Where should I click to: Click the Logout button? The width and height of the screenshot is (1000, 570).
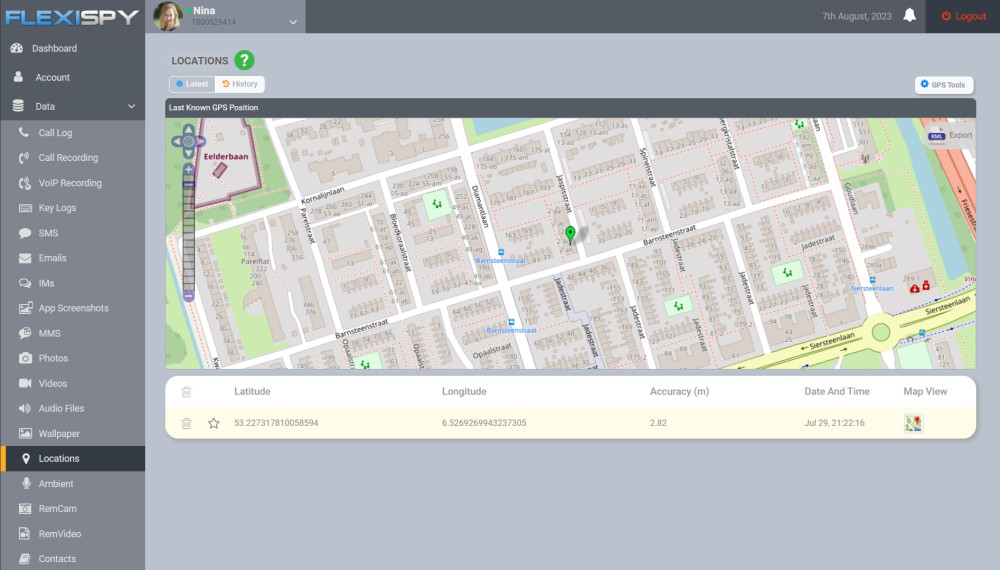click(964, 16)
